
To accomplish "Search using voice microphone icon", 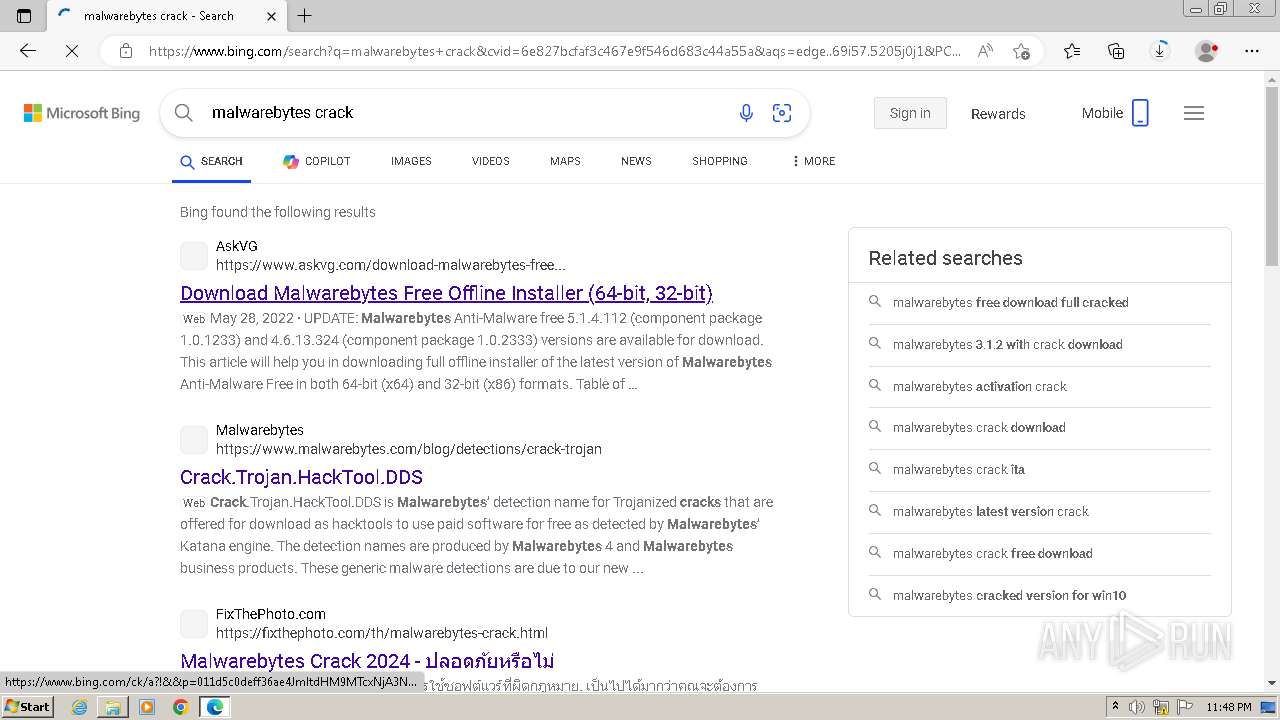I will (x=746, y=113).
